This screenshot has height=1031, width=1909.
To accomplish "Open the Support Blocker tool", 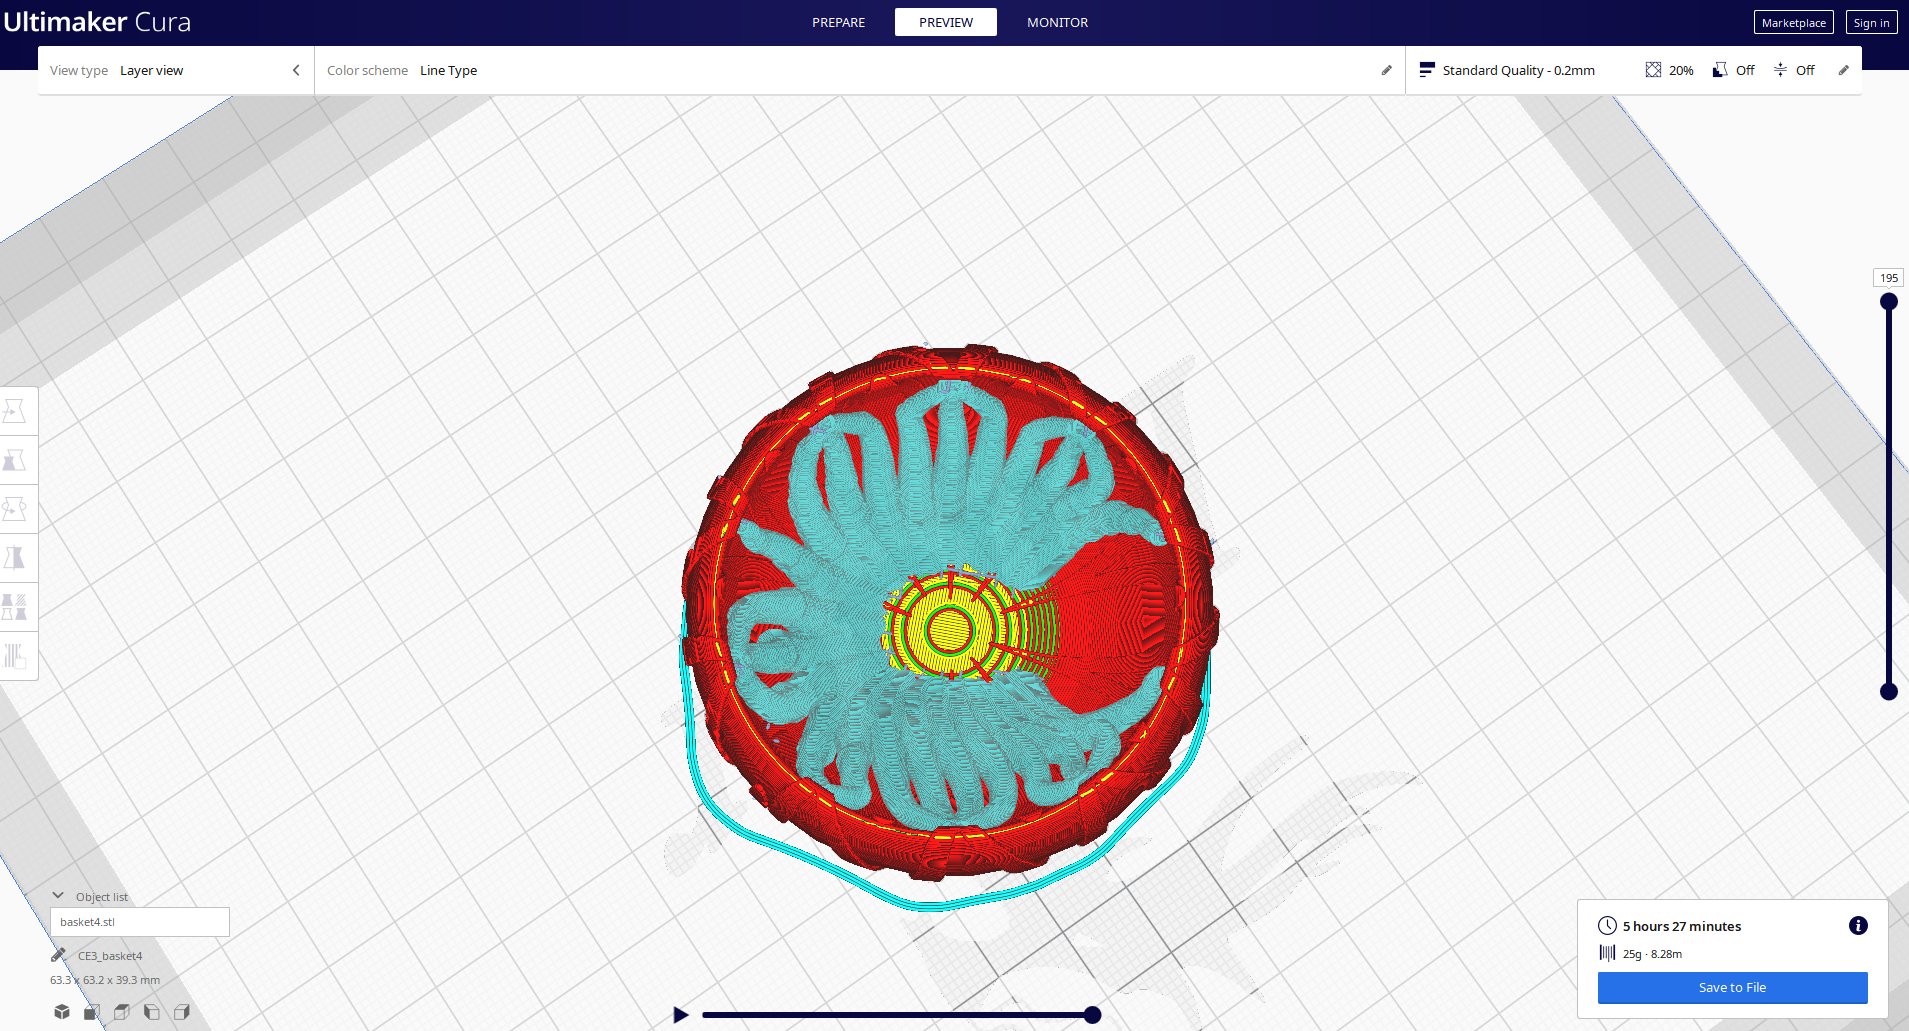I will point(15,656).
